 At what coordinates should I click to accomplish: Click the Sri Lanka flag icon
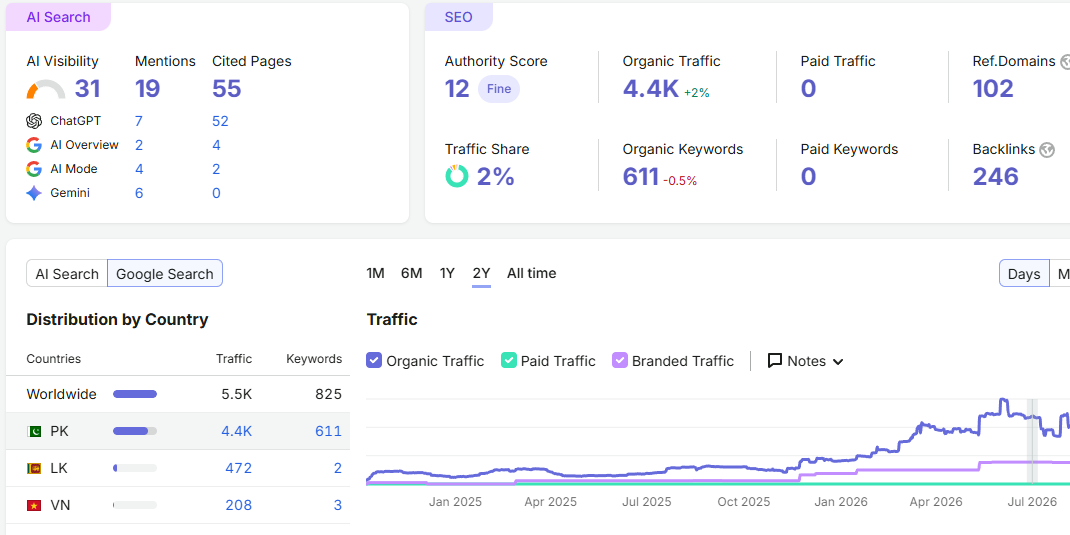point(33,468)
